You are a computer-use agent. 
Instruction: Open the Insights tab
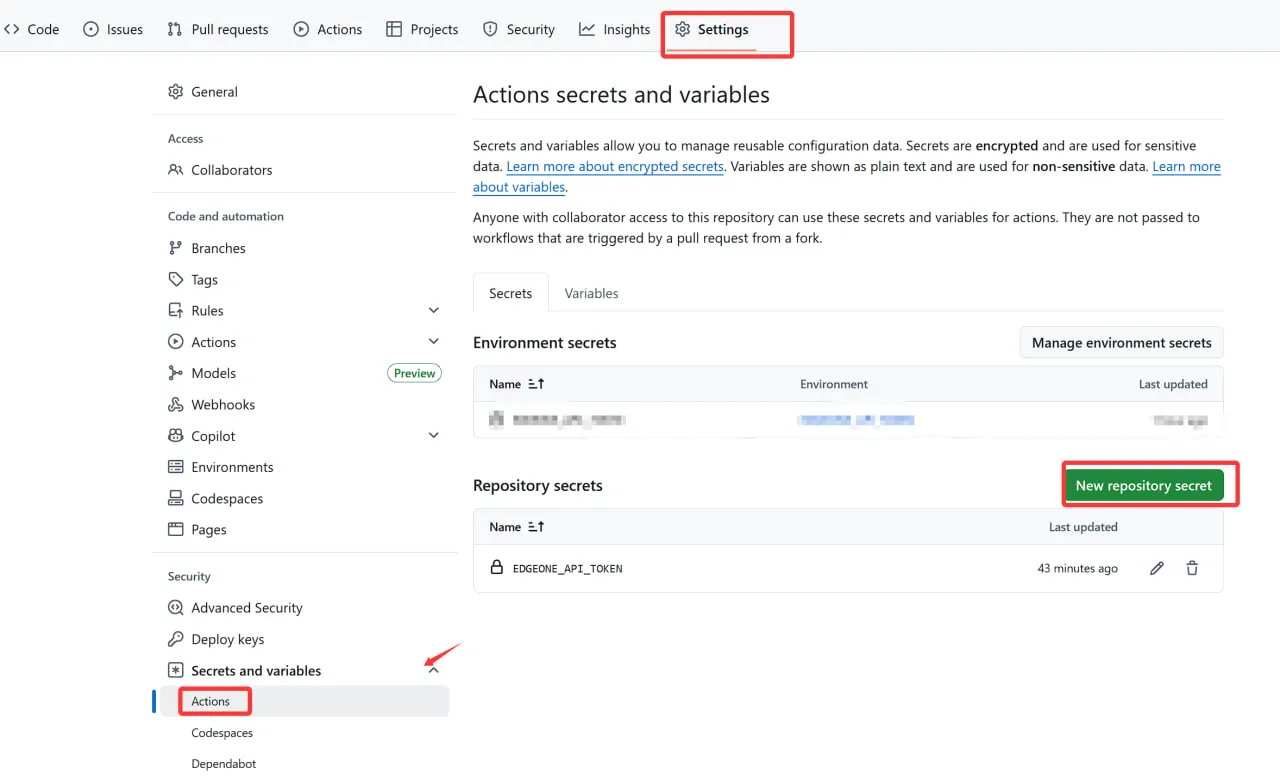point(615,29)
